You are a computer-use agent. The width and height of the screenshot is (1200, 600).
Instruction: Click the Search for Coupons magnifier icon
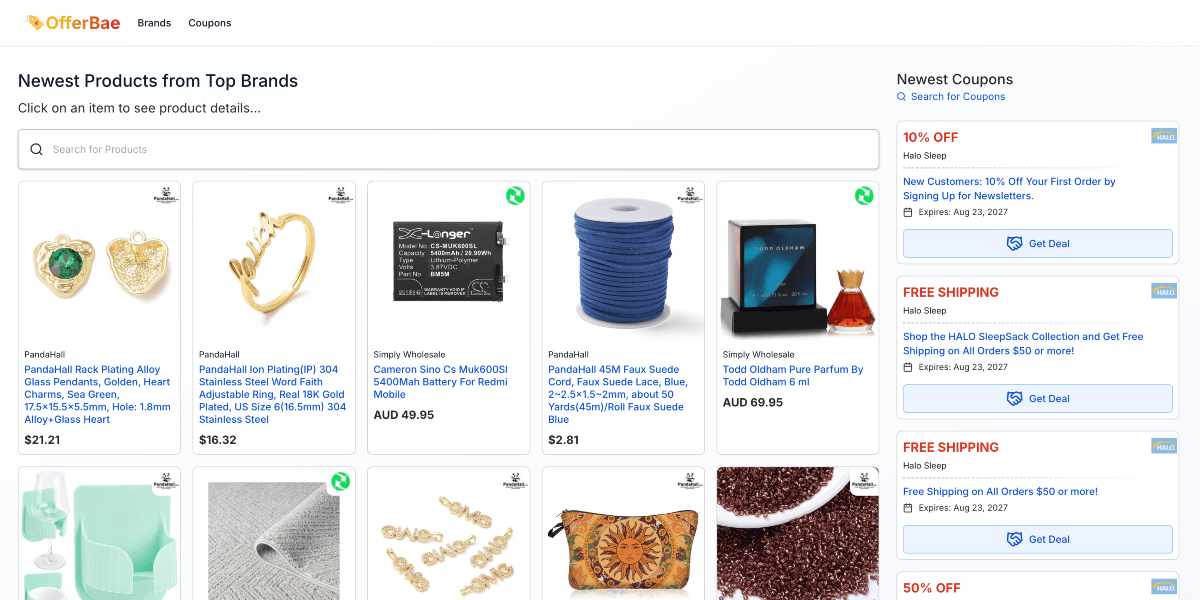click(x=901, y=97)
